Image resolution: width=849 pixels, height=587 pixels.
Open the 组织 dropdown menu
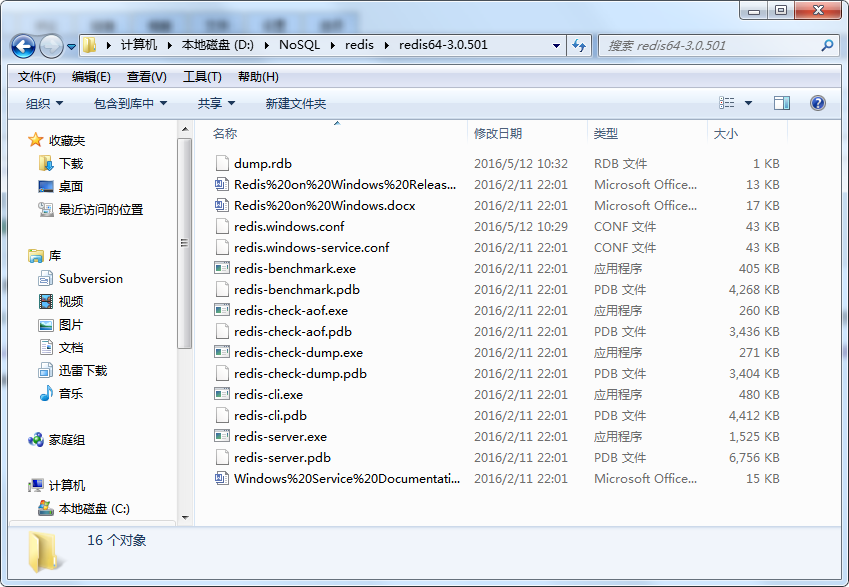[x=40, y=103]
